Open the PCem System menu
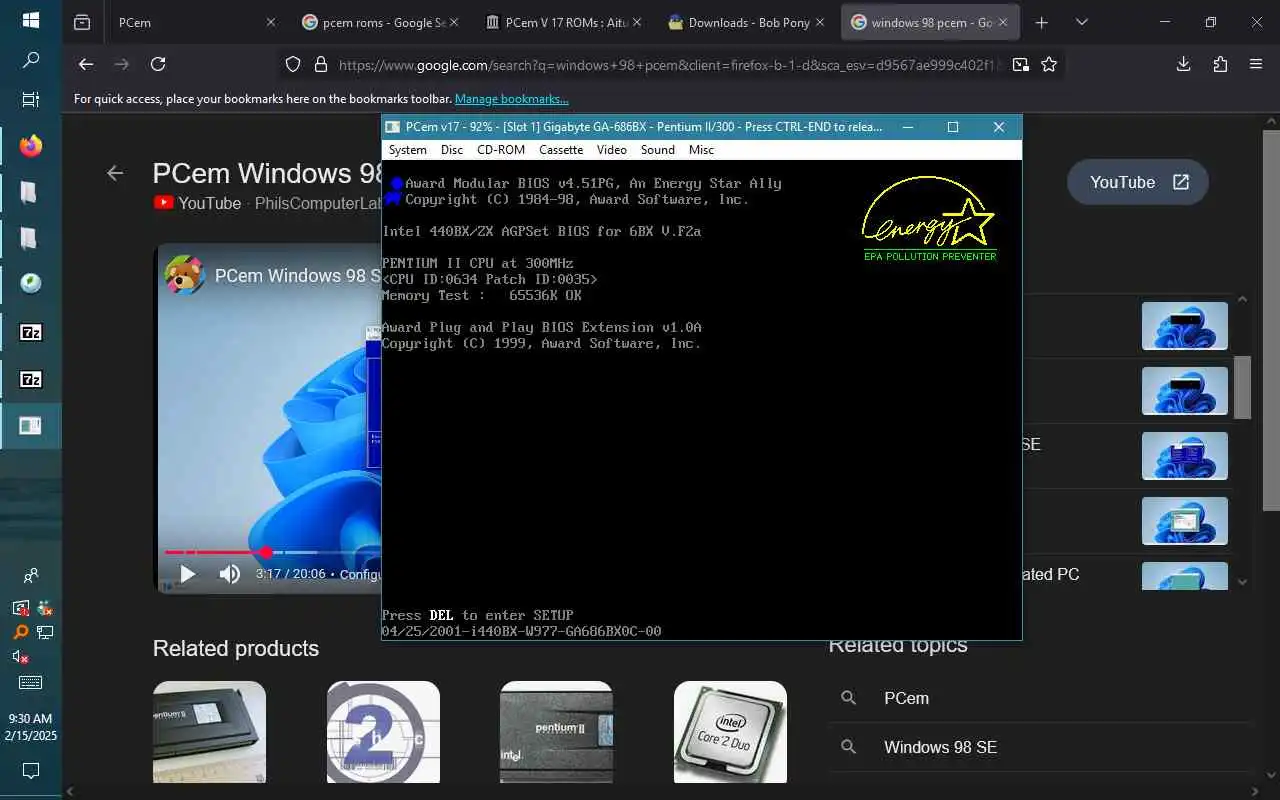 (x=407, y=150)
